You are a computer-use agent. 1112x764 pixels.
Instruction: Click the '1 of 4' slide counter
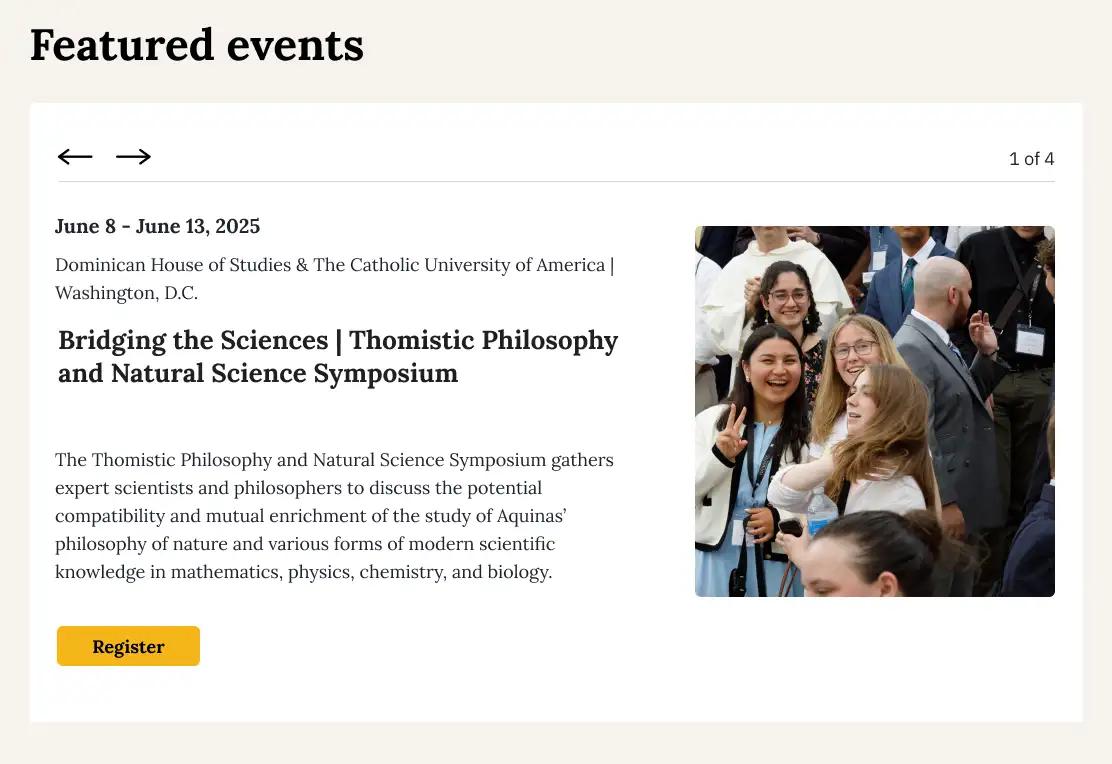pyautogui.click(x=1031, y=158)
